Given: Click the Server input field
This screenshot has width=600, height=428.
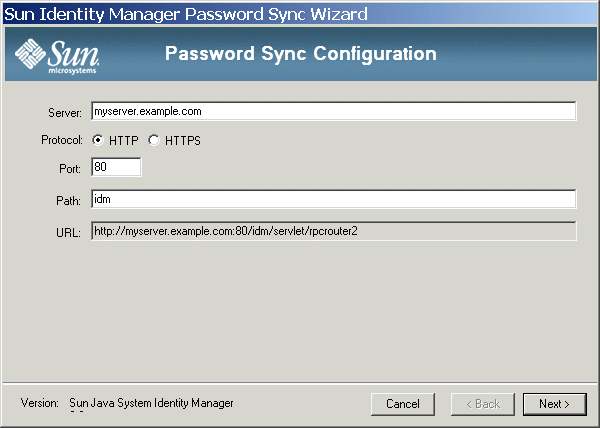Looking at the screenshot, I should (x=334, y=111).
